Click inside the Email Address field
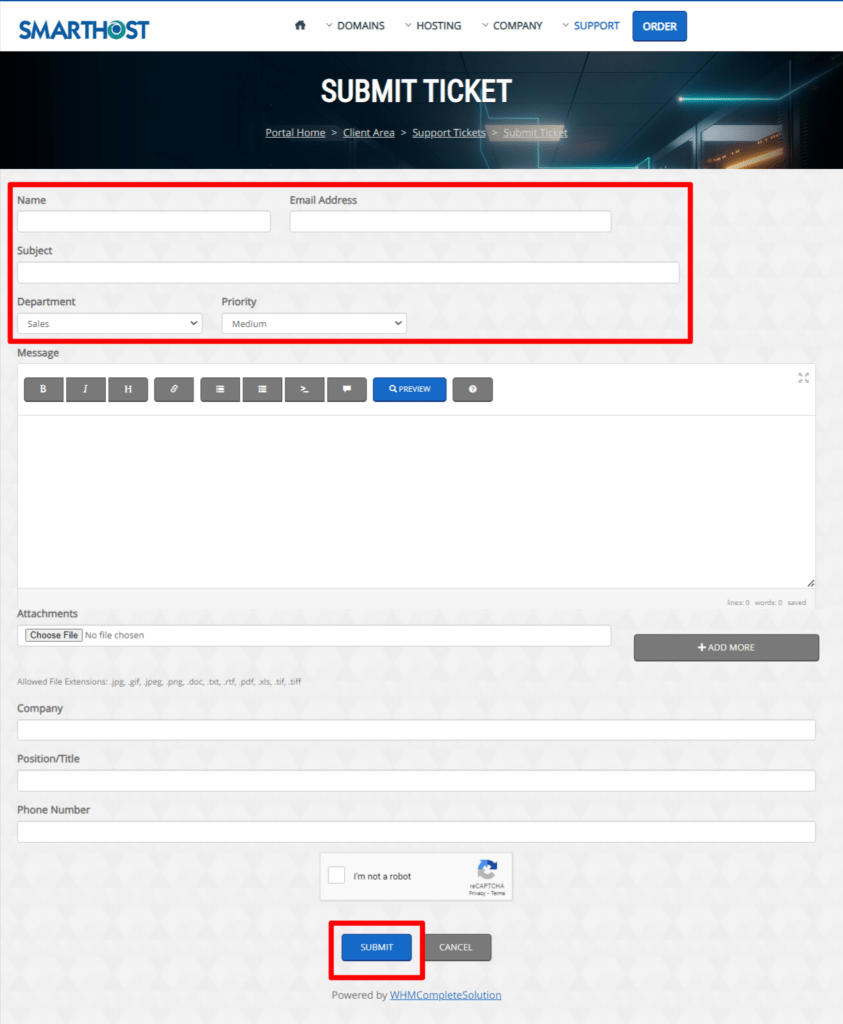This screenshot has height=1024, width=843. click(449, 221)
